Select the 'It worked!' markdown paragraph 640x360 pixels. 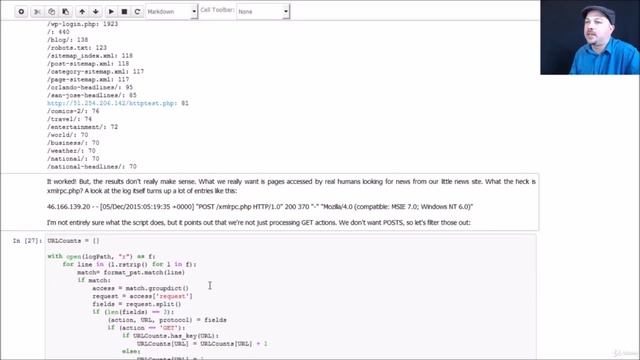291,186
